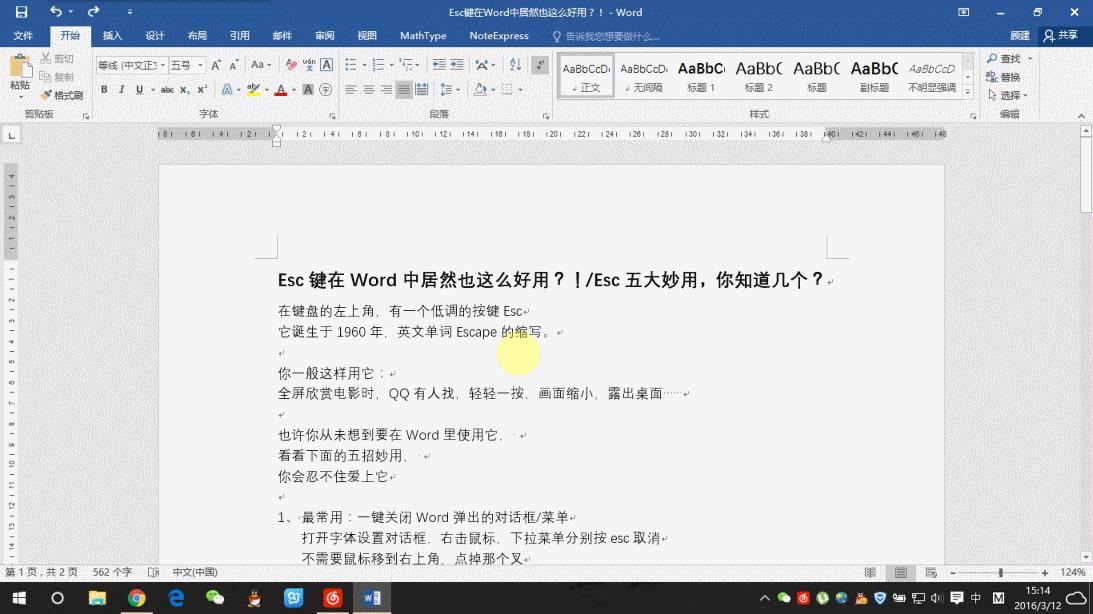This screenshot has width=1093, height=614.
Task: Apply bold formatting to text
Action: pos(104,88)
